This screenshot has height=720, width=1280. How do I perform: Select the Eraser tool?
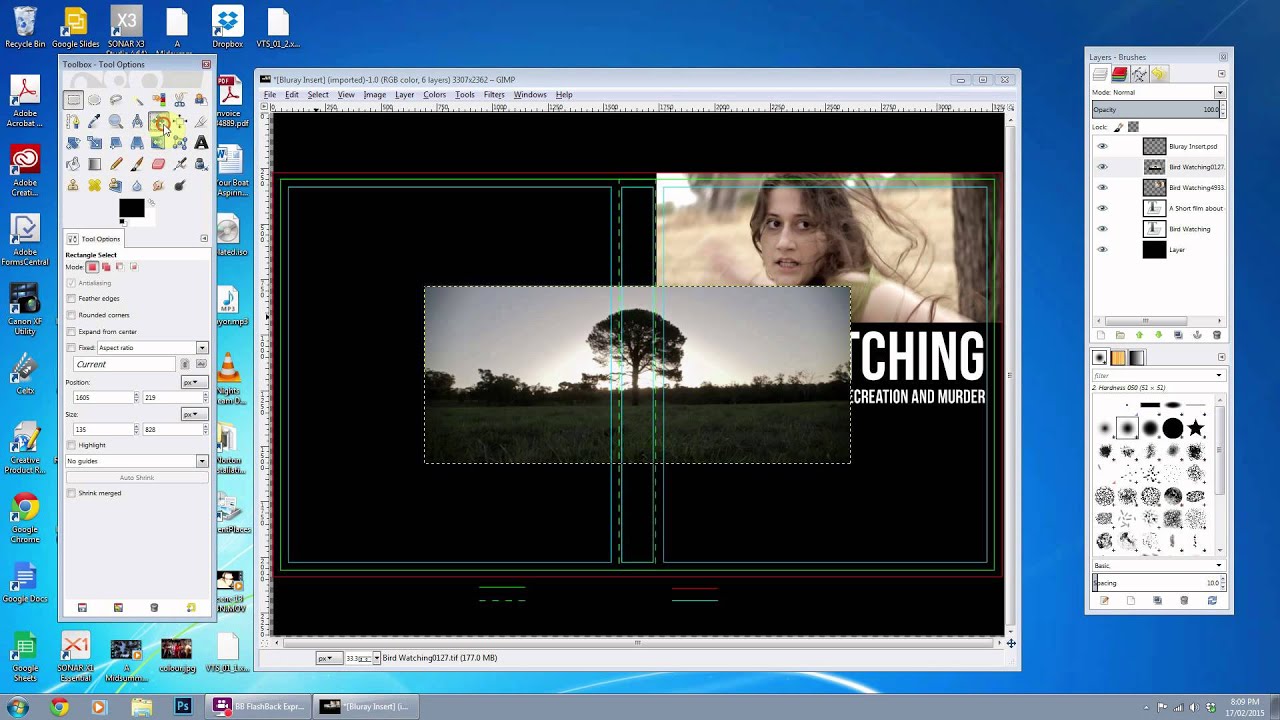tap(158, 164)
